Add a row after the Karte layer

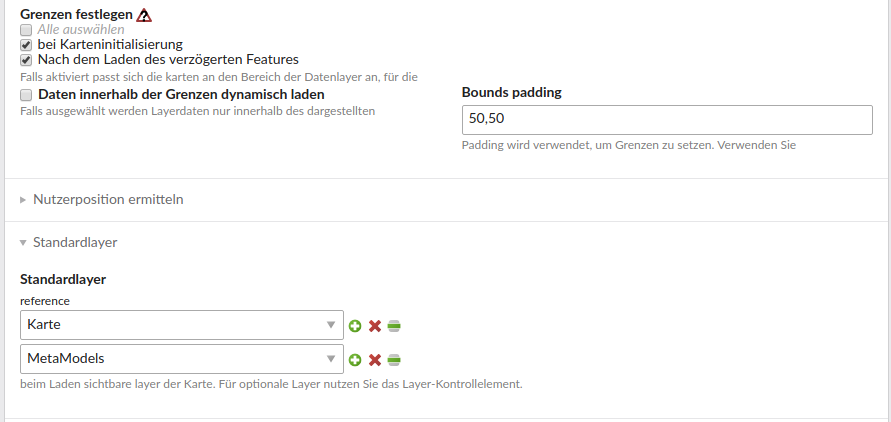[355, 325]
